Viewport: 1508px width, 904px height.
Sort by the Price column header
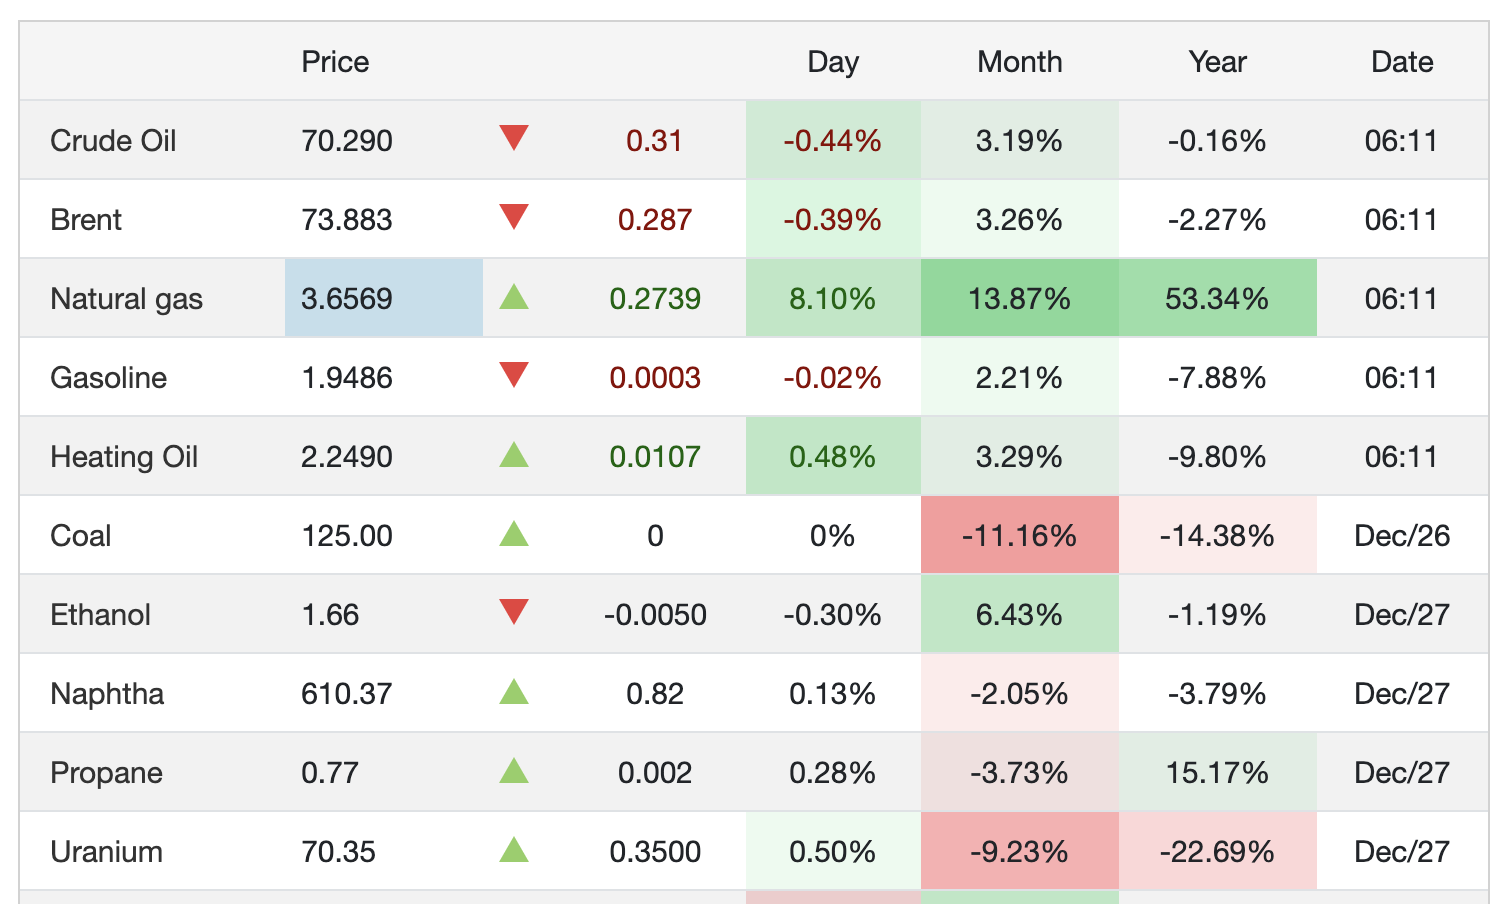point(335,62)
